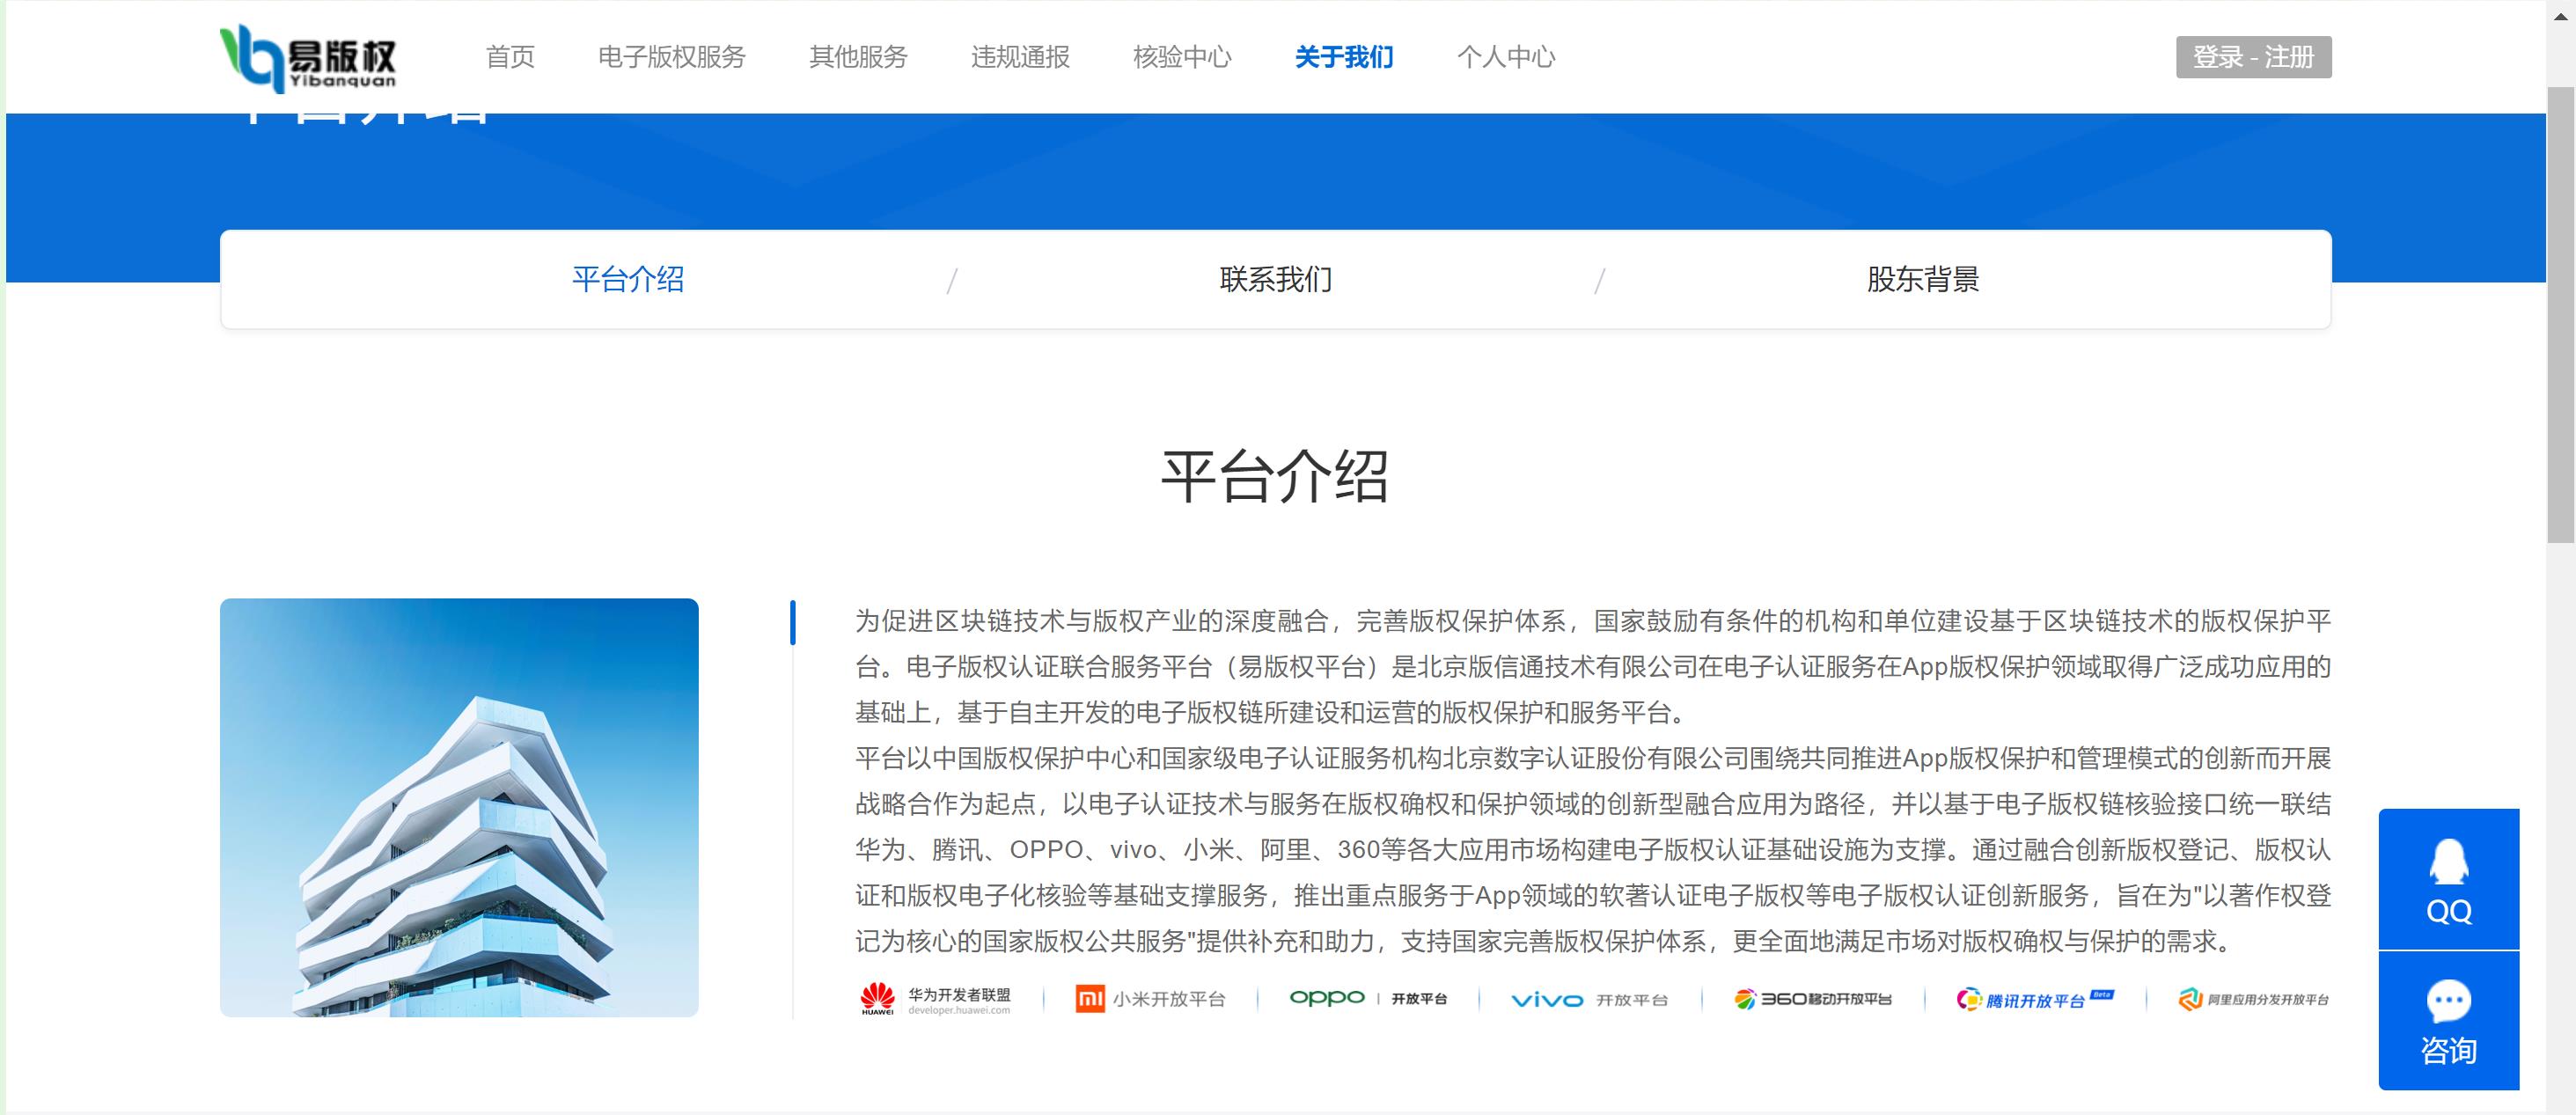Click the paragraph starting 为促进区块链技术
The width and height of the screenshot is (2576, 1115).
click(x=1593, y=667)
